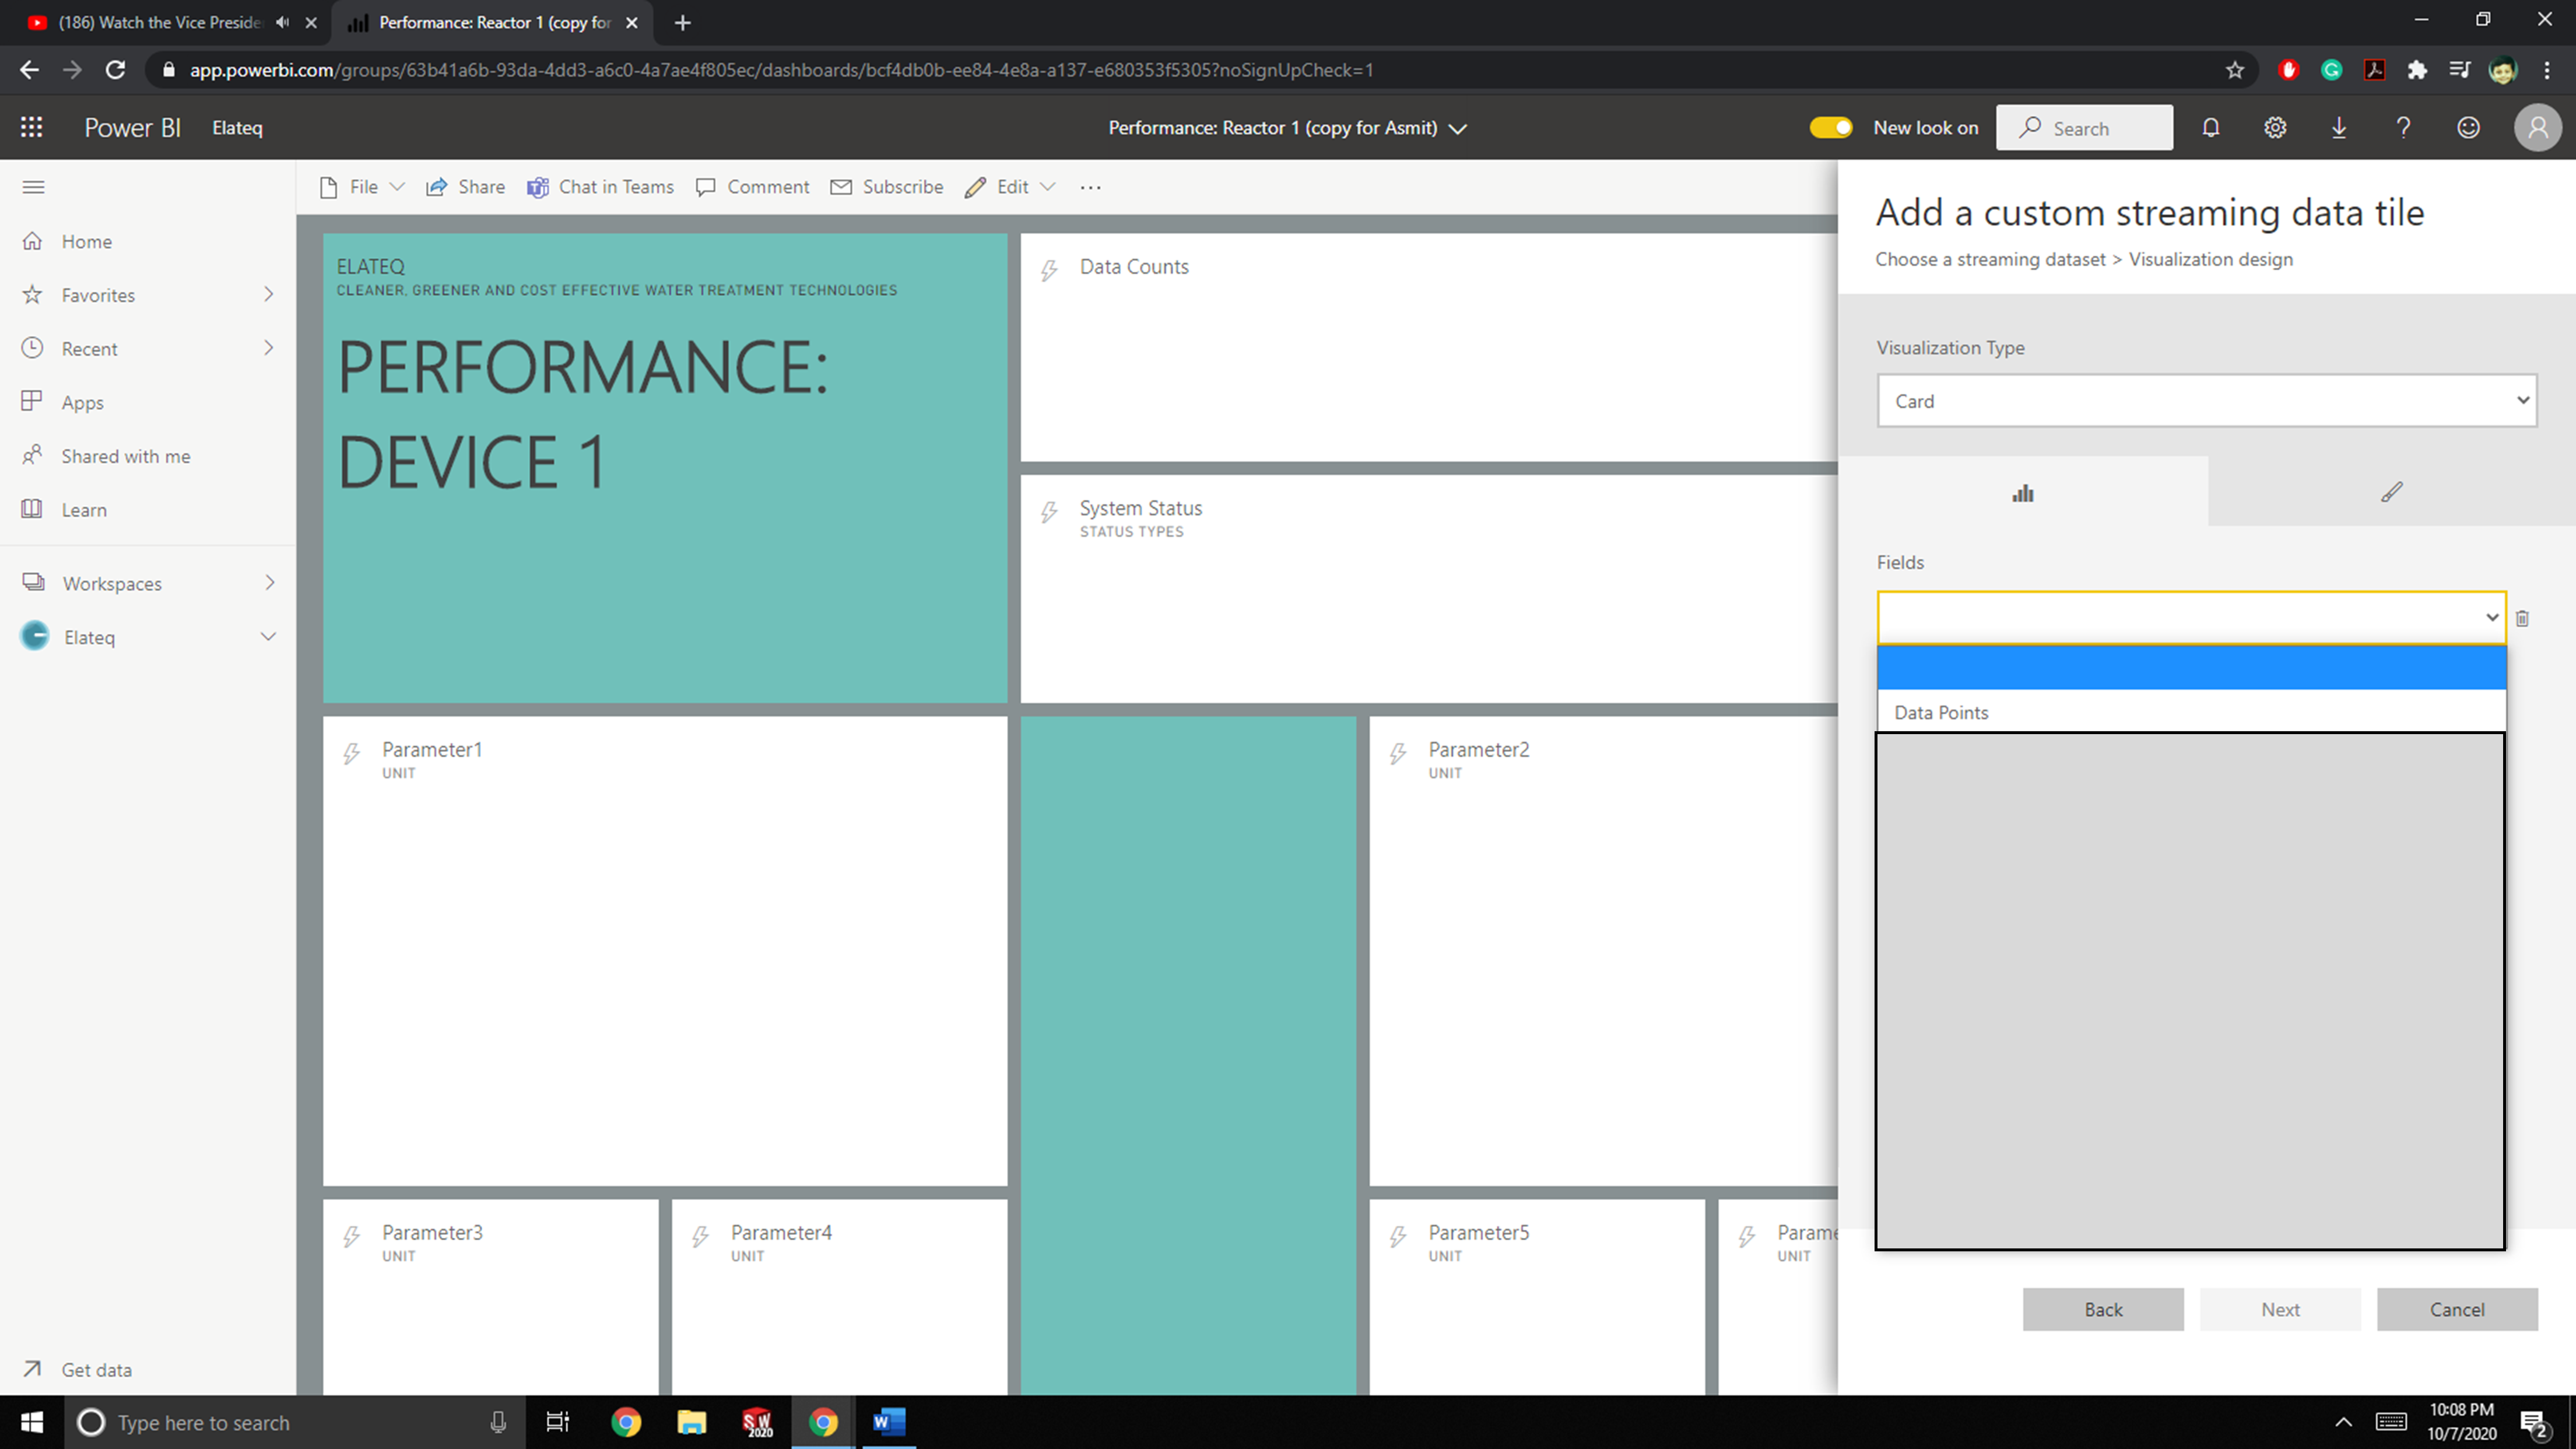Click Share in the toolbar
Viewport: 2576px width, 1449px height.
465,187
